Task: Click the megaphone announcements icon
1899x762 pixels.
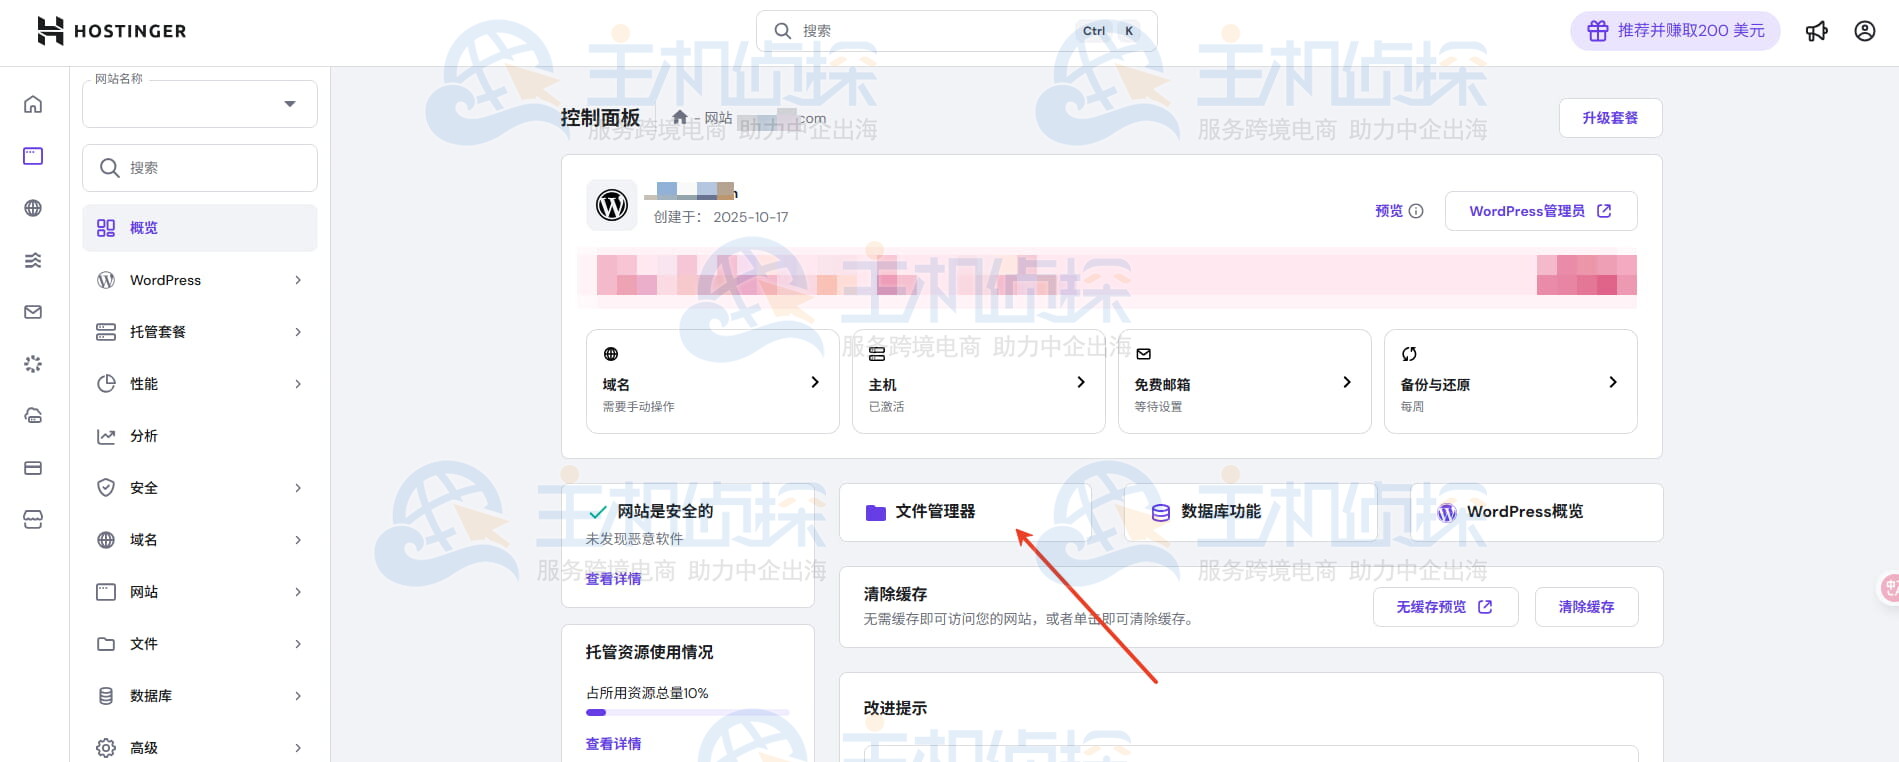Action: [x=1817, y=31]
